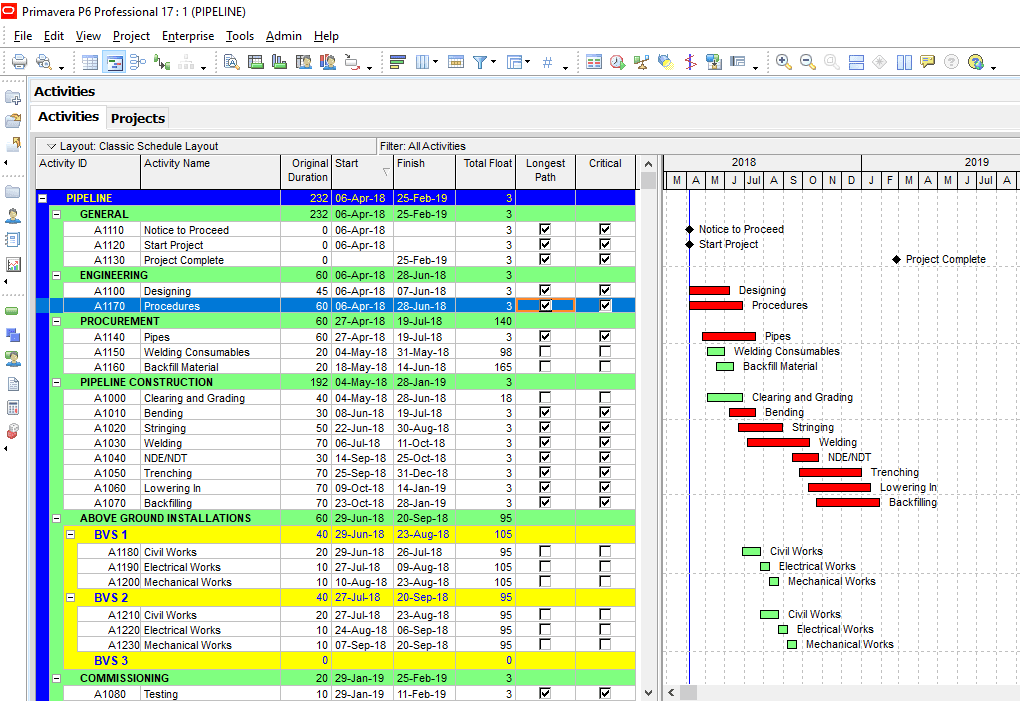Screen dimensions: 1020x701
Task: Click the Zoom Out magnifier icon
Action: [x=808, y=62]
